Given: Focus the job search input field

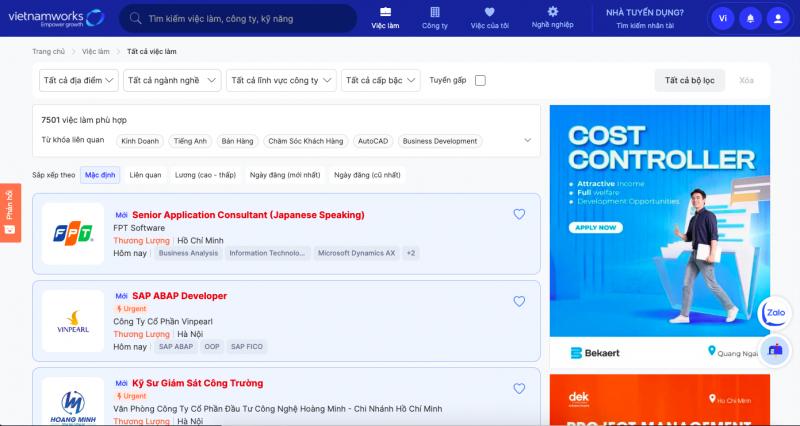Looking at the screenshot, I should click(x=238, y=18).
